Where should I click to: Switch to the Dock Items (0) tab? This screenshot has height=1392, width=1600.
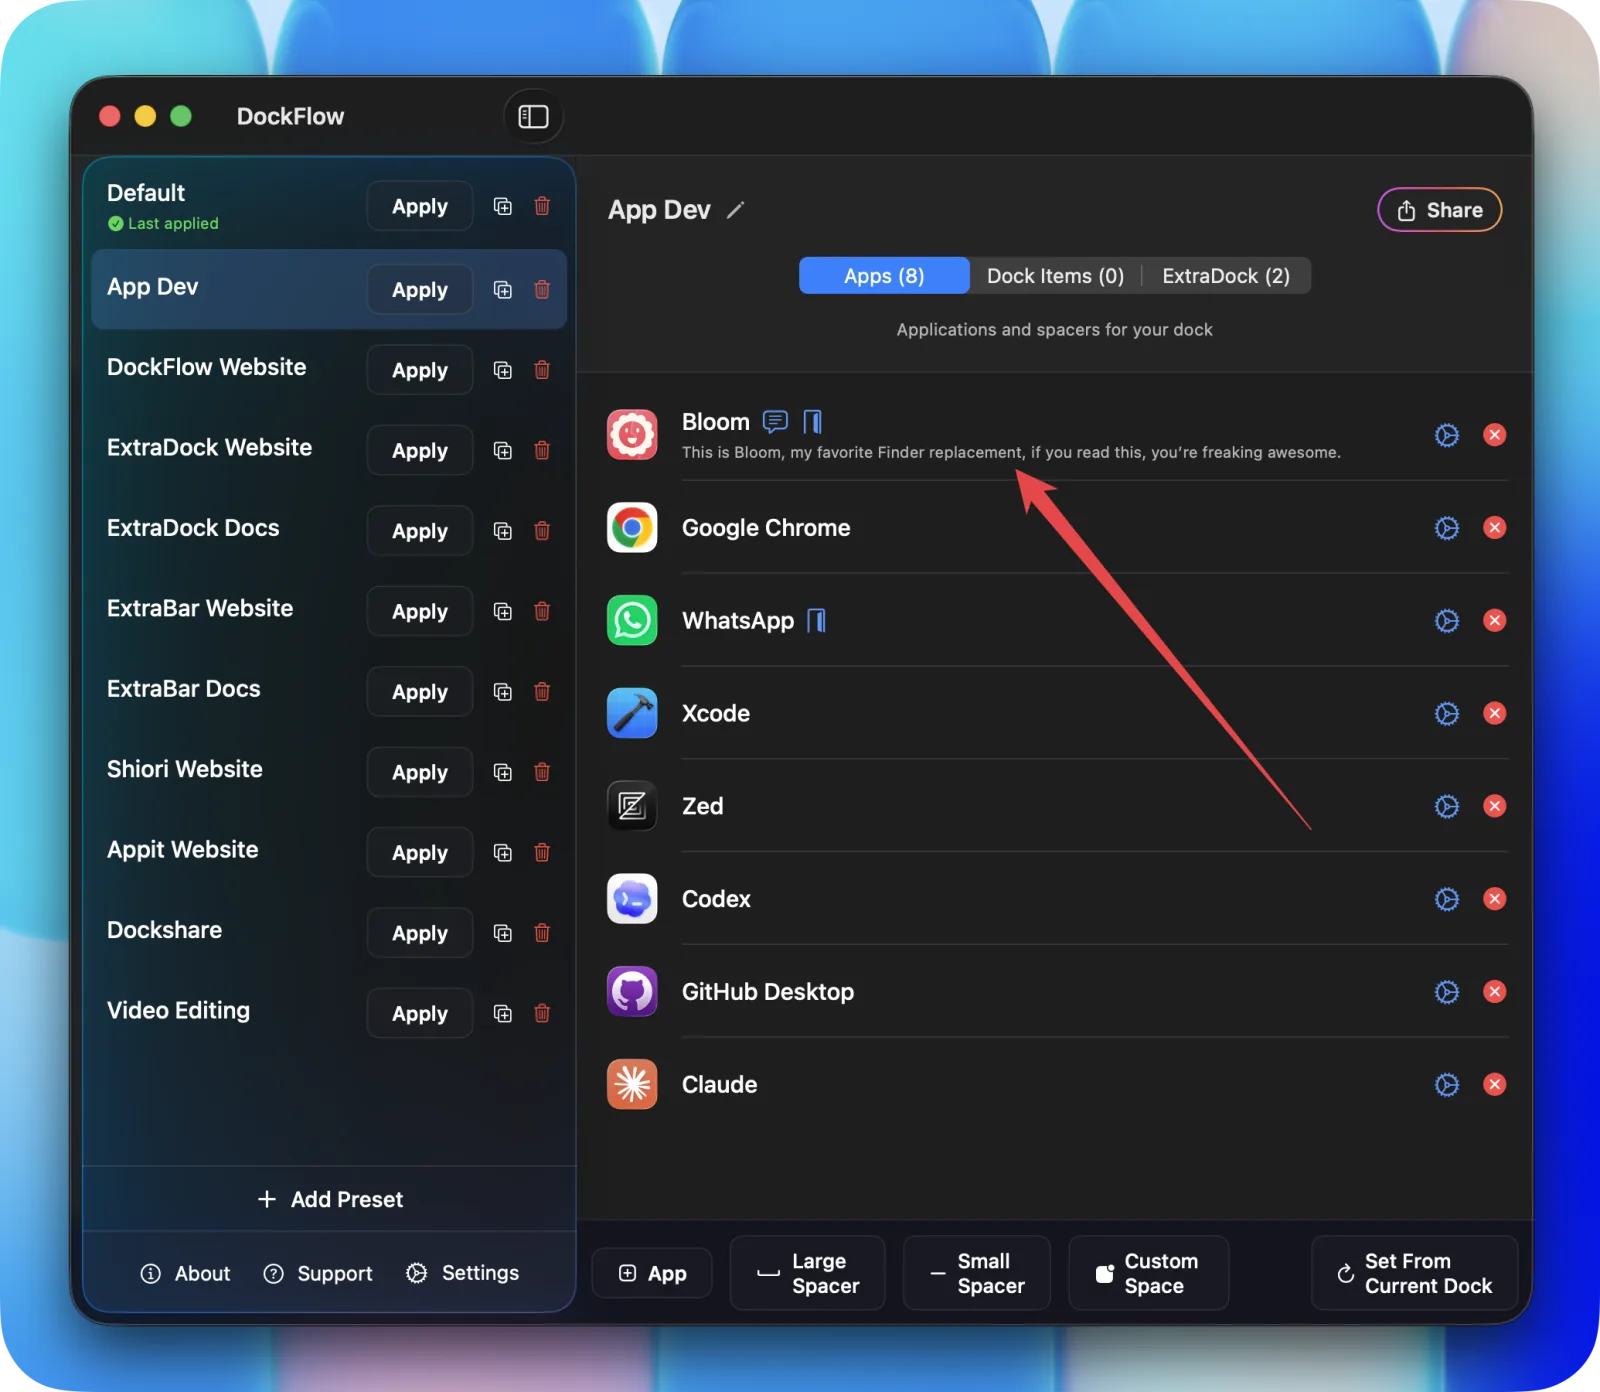[x=1055, y=276]
